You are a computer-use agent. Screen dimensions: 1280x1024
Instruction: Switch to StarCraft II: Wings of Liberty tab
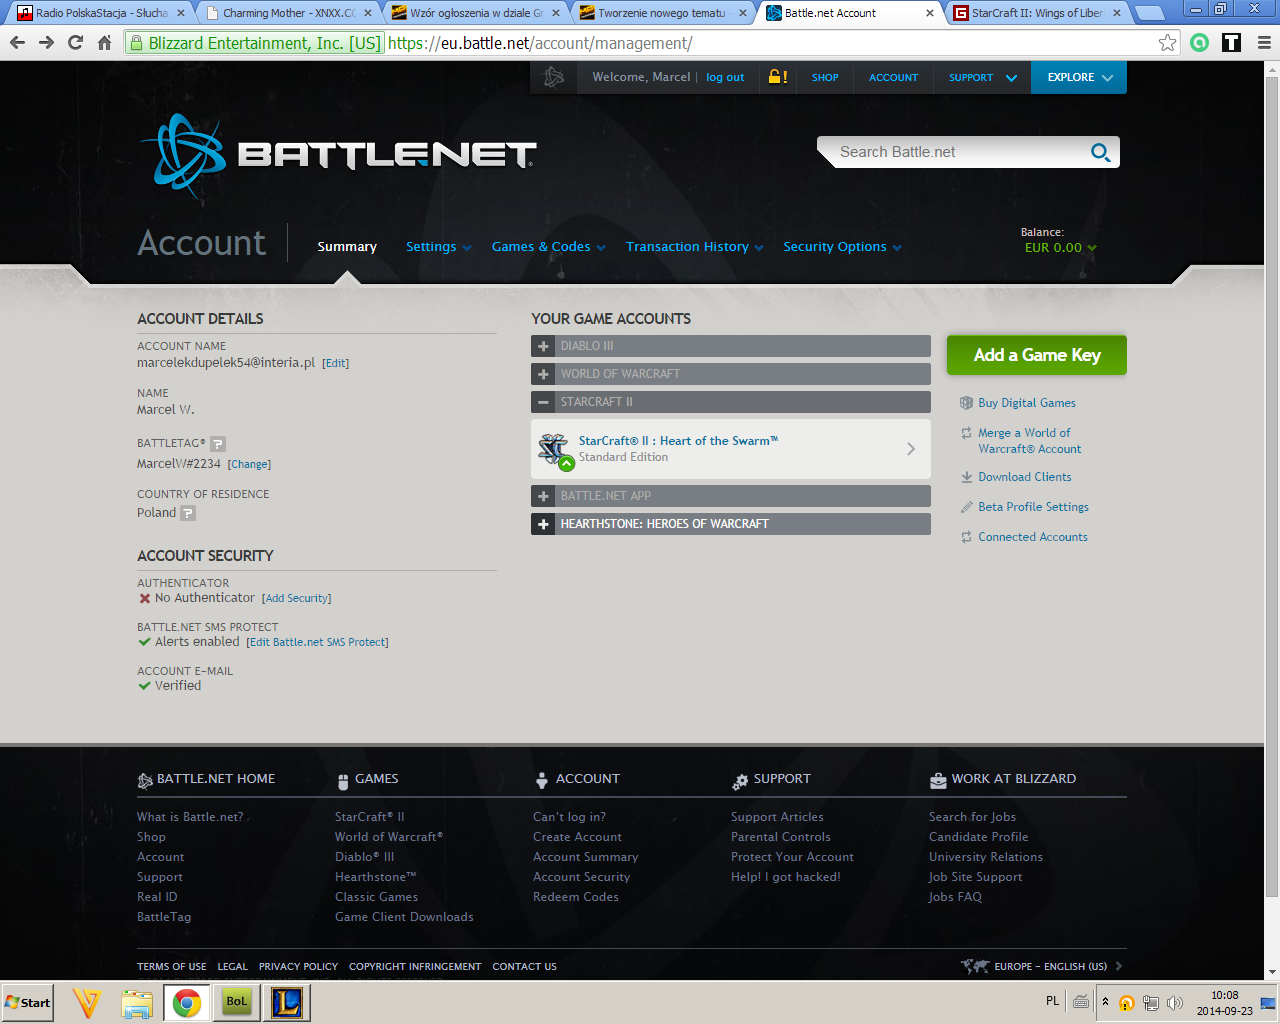(x=1037, y=13)
